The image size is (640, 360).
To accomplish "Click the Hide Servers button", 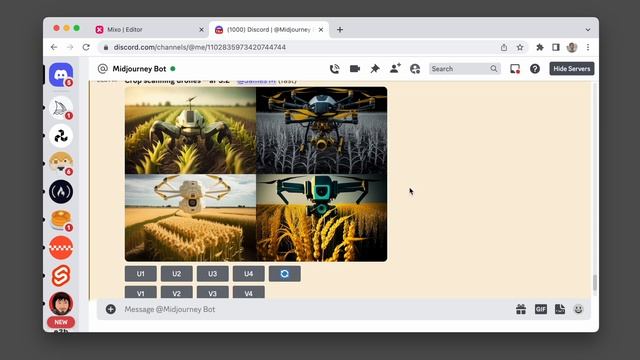I will coord(572,69).
